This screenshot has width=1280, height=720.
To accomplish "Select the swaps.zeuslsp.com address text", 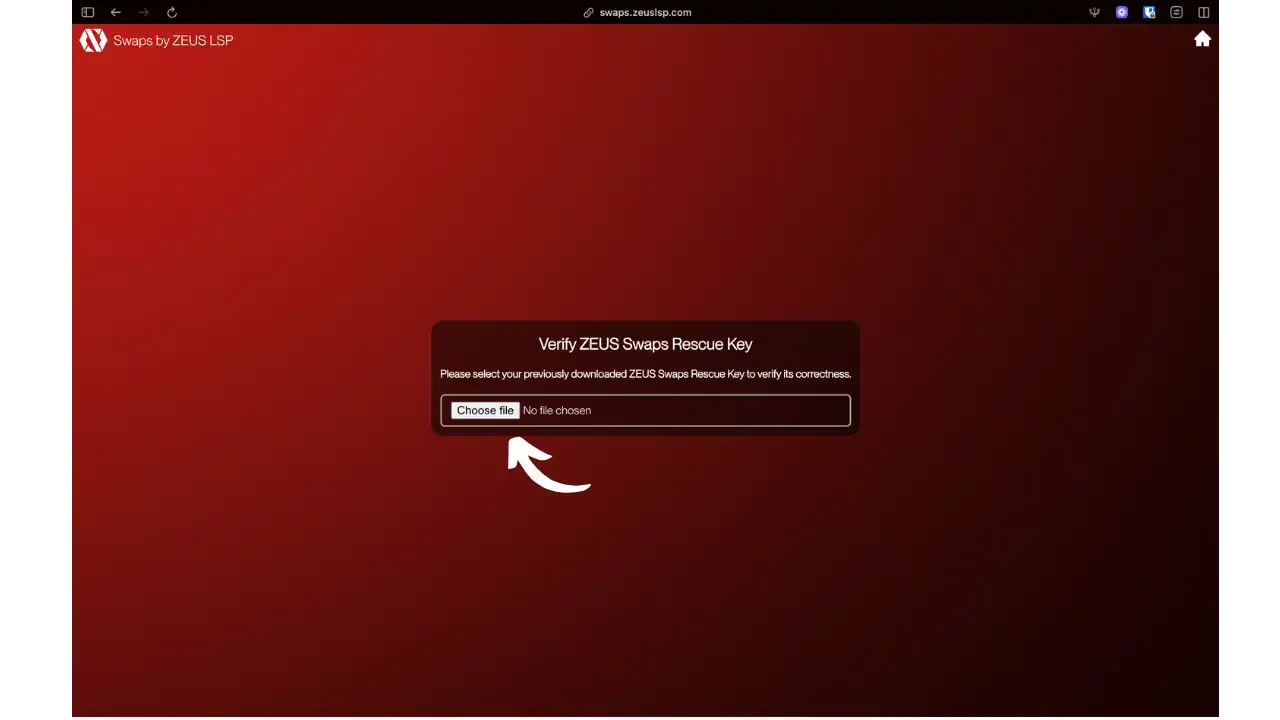I will point(645,13).
